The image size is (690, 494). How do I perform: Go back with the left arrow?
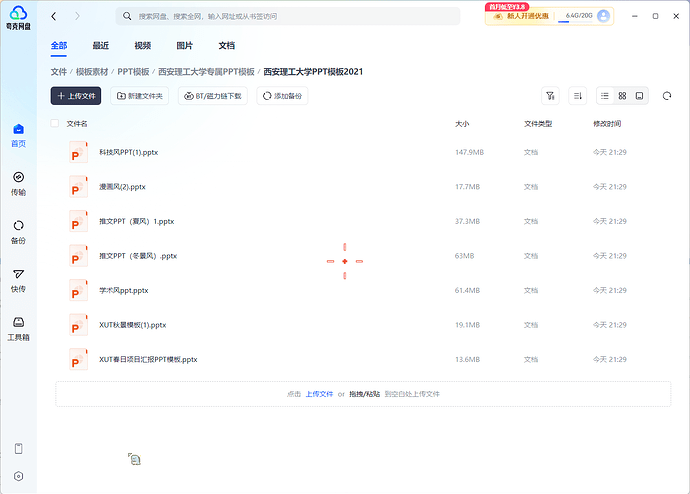tap(54, 16)
